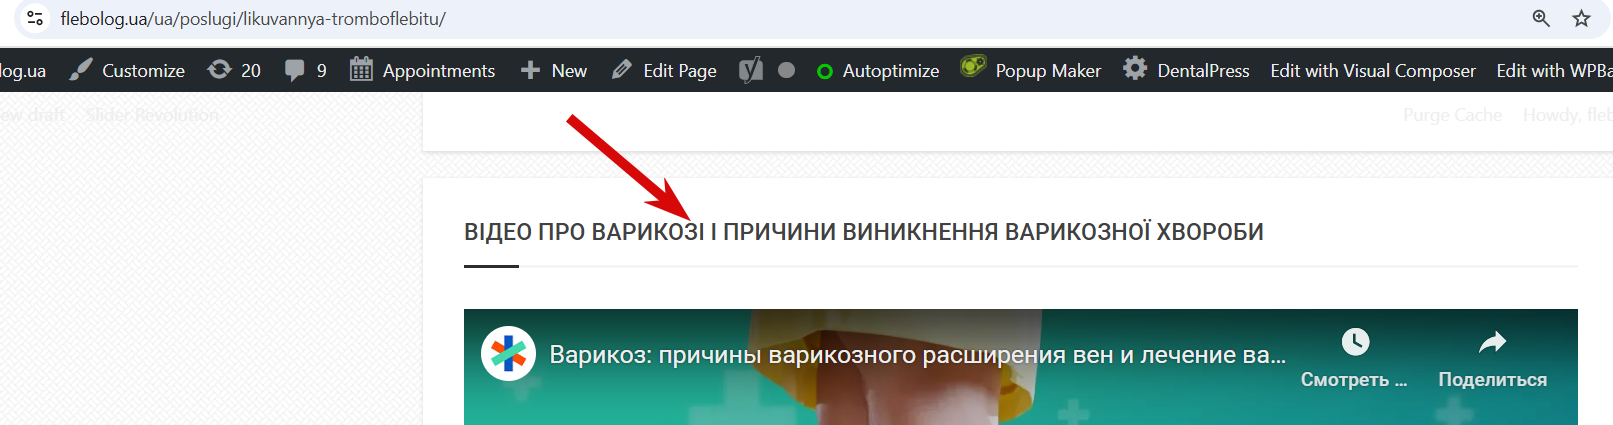Click the flebolog.ua site name in admin bar
The height and width of the screenshot is (425, 1613).
click(x=23, y=71)
